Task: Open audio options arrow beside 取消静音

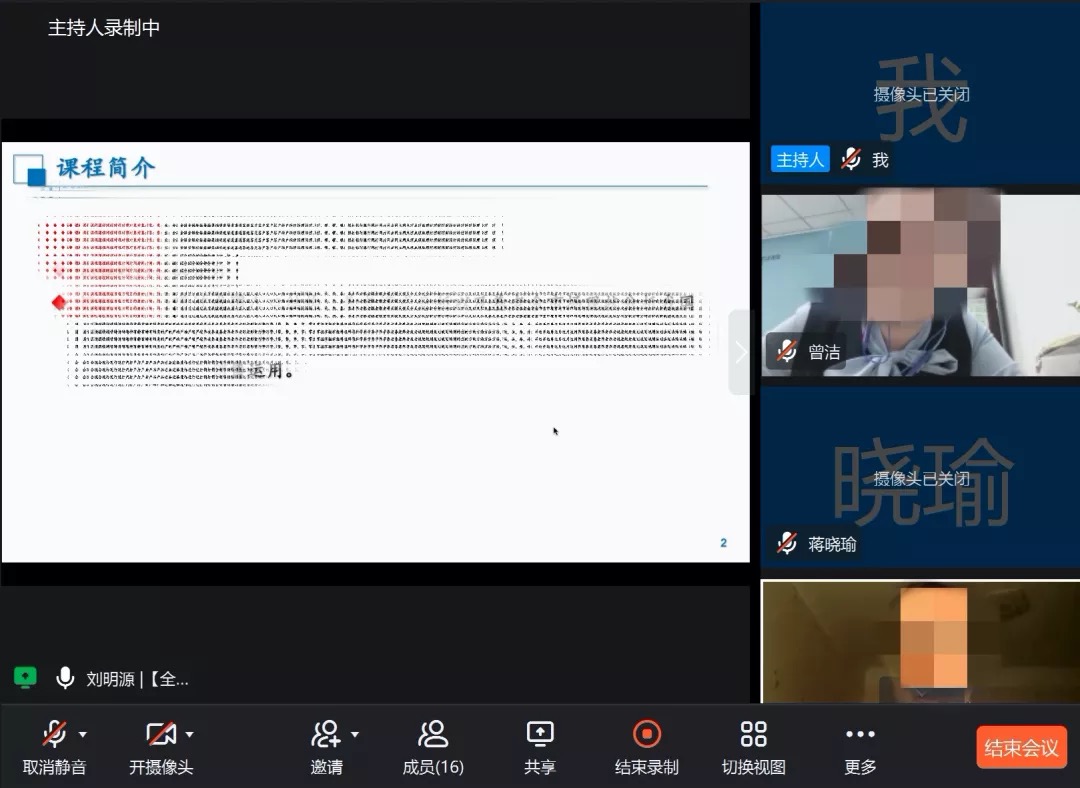Action: pyautogui.click(x=83, y=735)
